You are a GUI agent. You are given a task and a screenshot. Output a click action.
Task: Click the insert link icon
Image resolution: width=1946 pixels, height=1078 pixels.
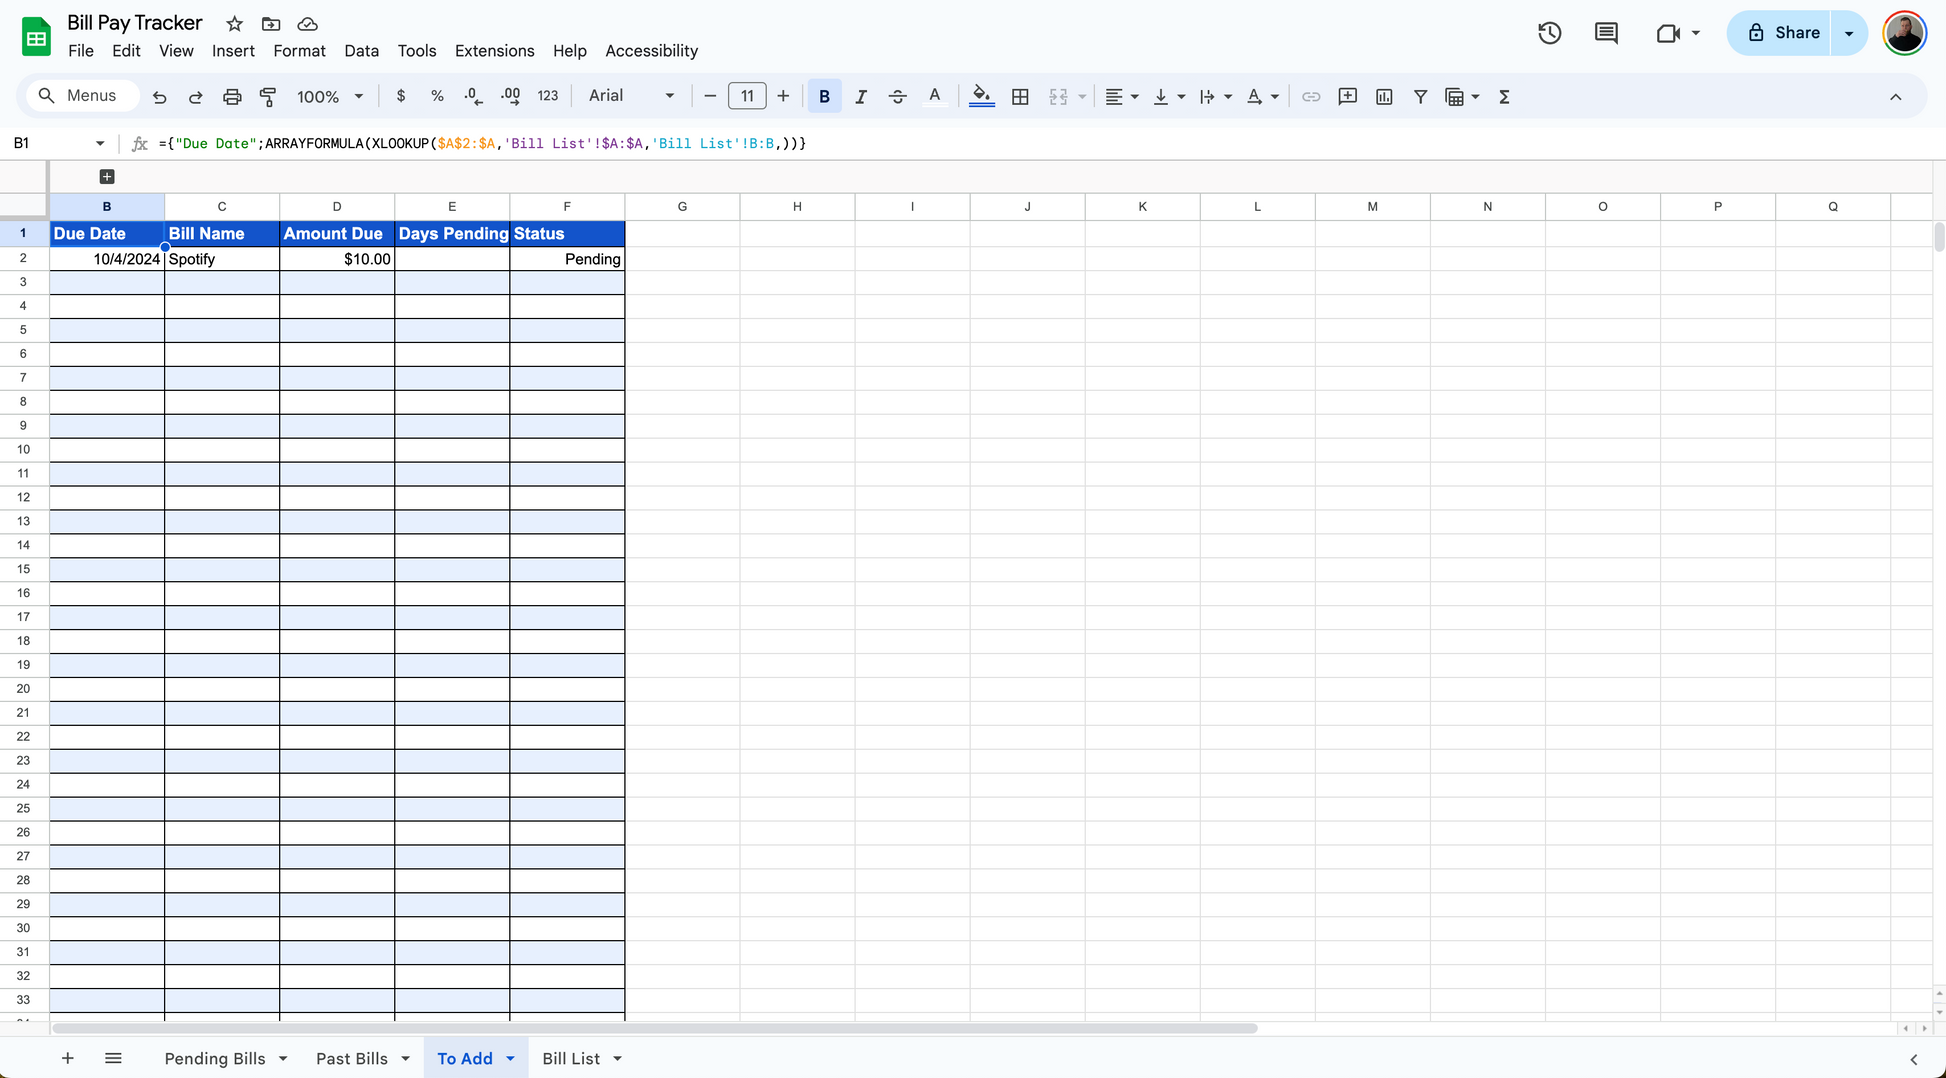click(1311, 97)
